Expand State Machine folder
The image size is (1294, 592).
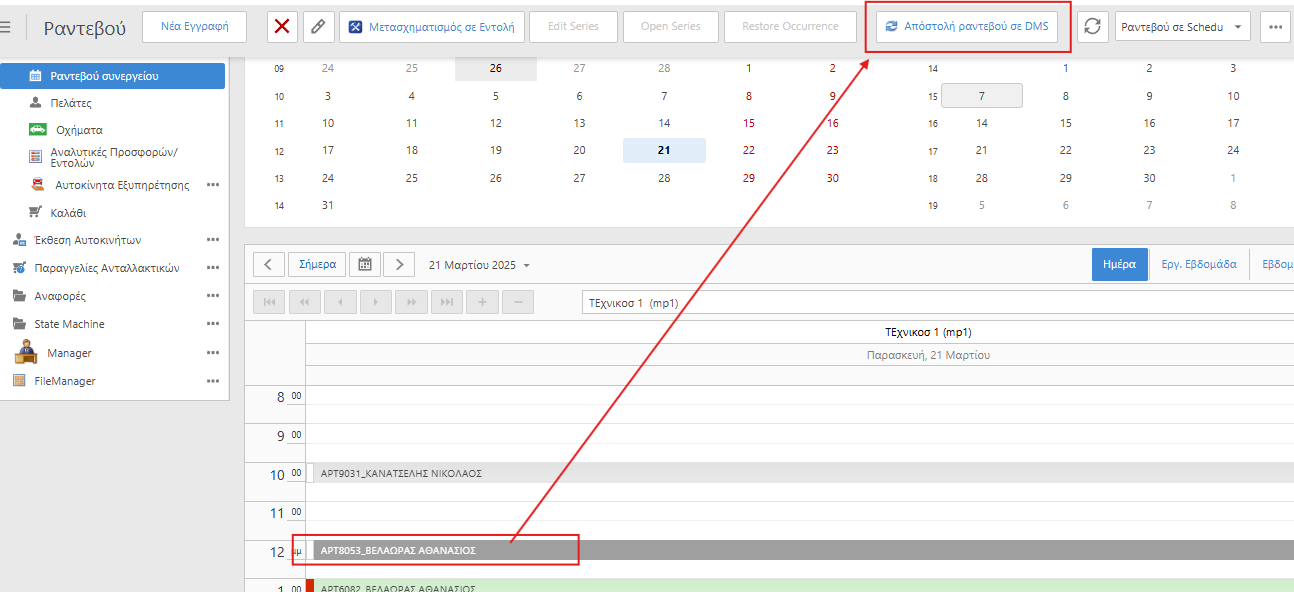click(69, 324)
